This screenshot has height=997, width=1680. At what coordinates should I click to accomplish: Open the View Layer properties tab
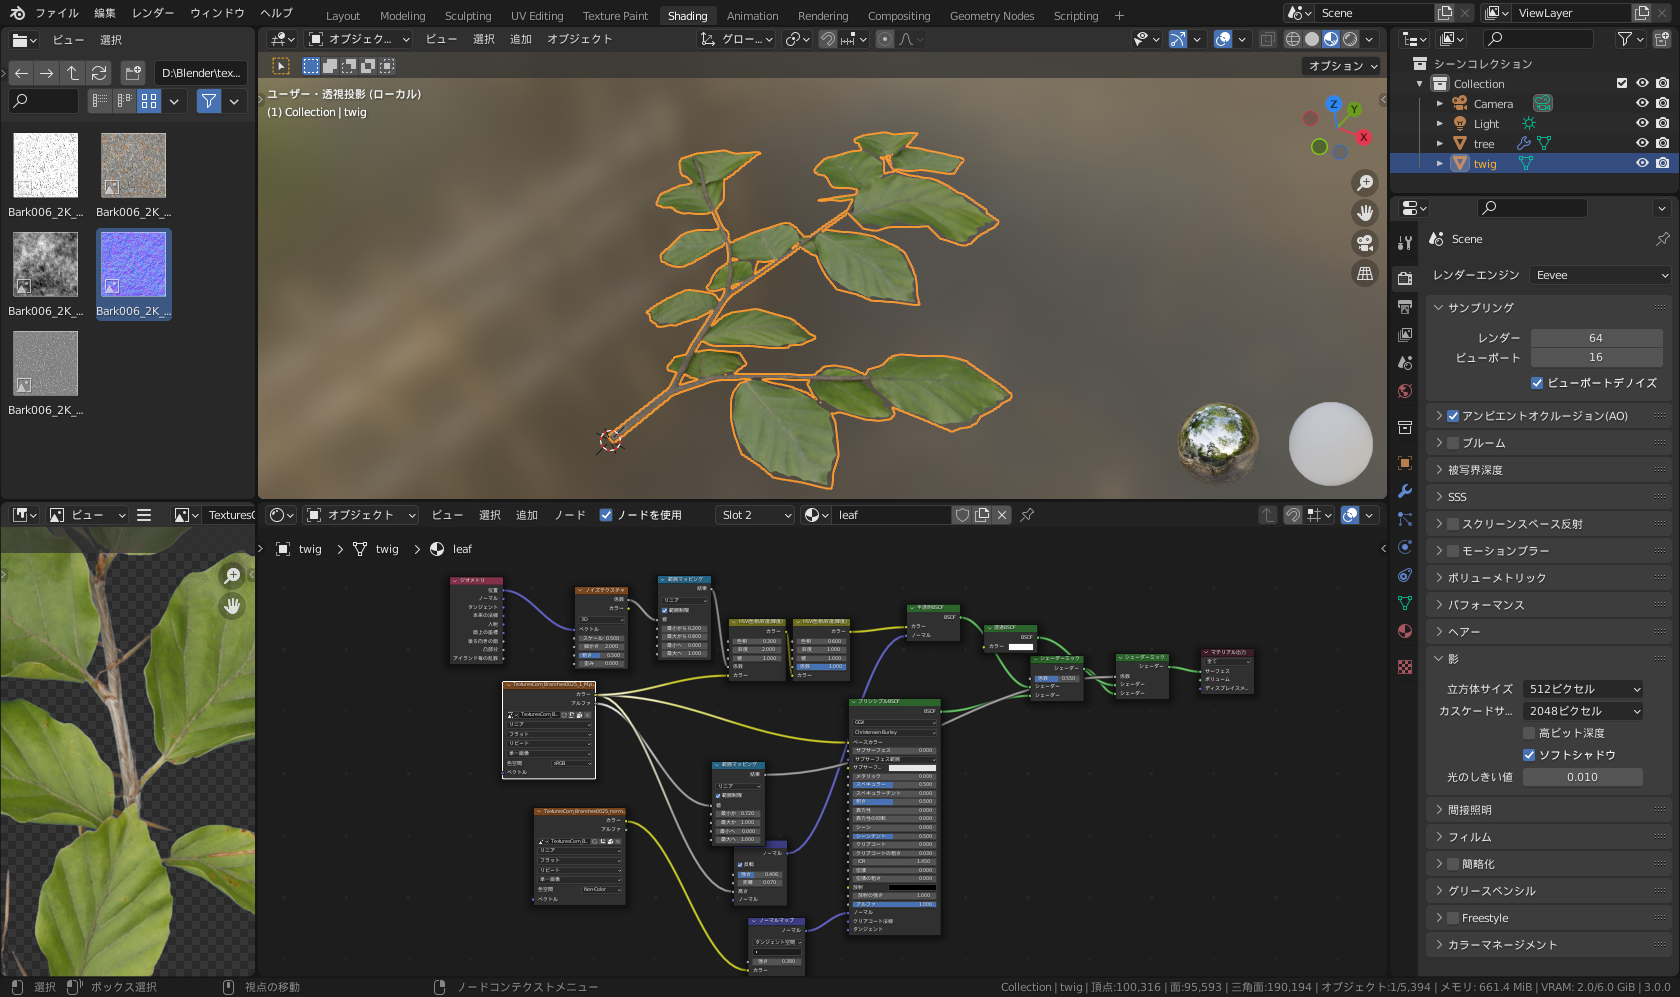(x=1405, y=334)
